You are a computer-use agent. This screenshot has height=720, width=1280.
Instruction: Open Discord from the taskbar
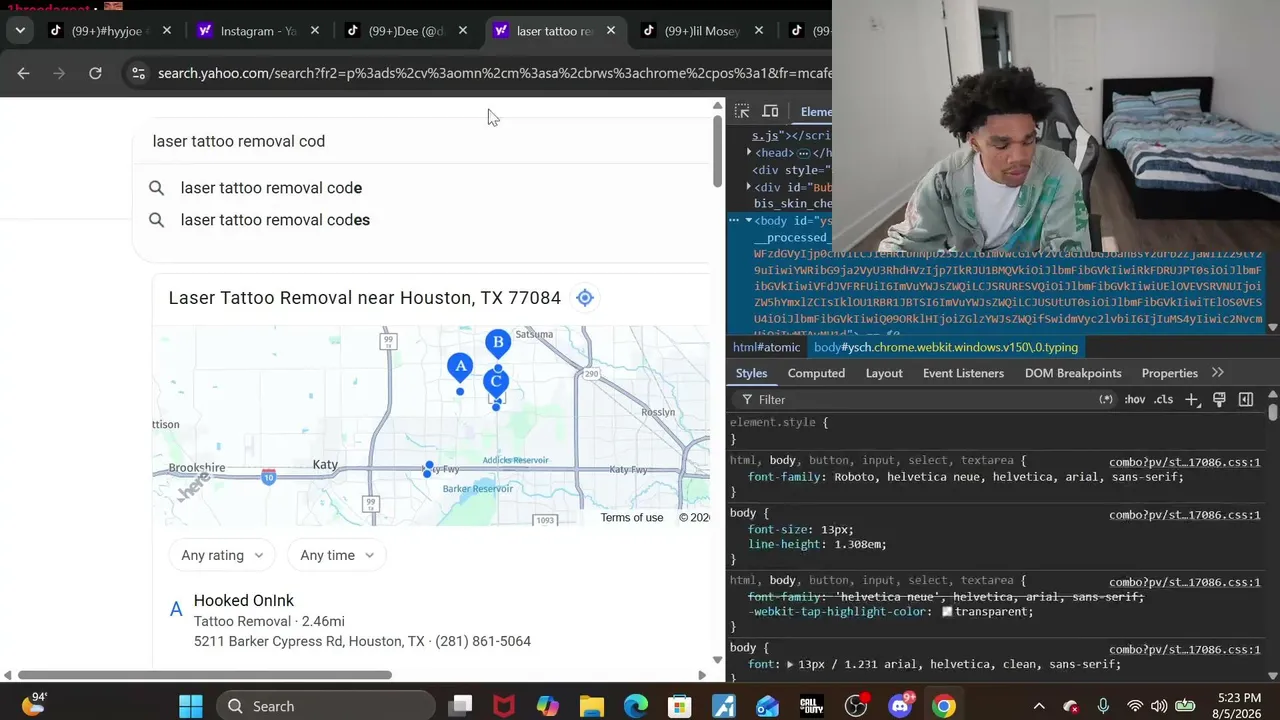900,706
